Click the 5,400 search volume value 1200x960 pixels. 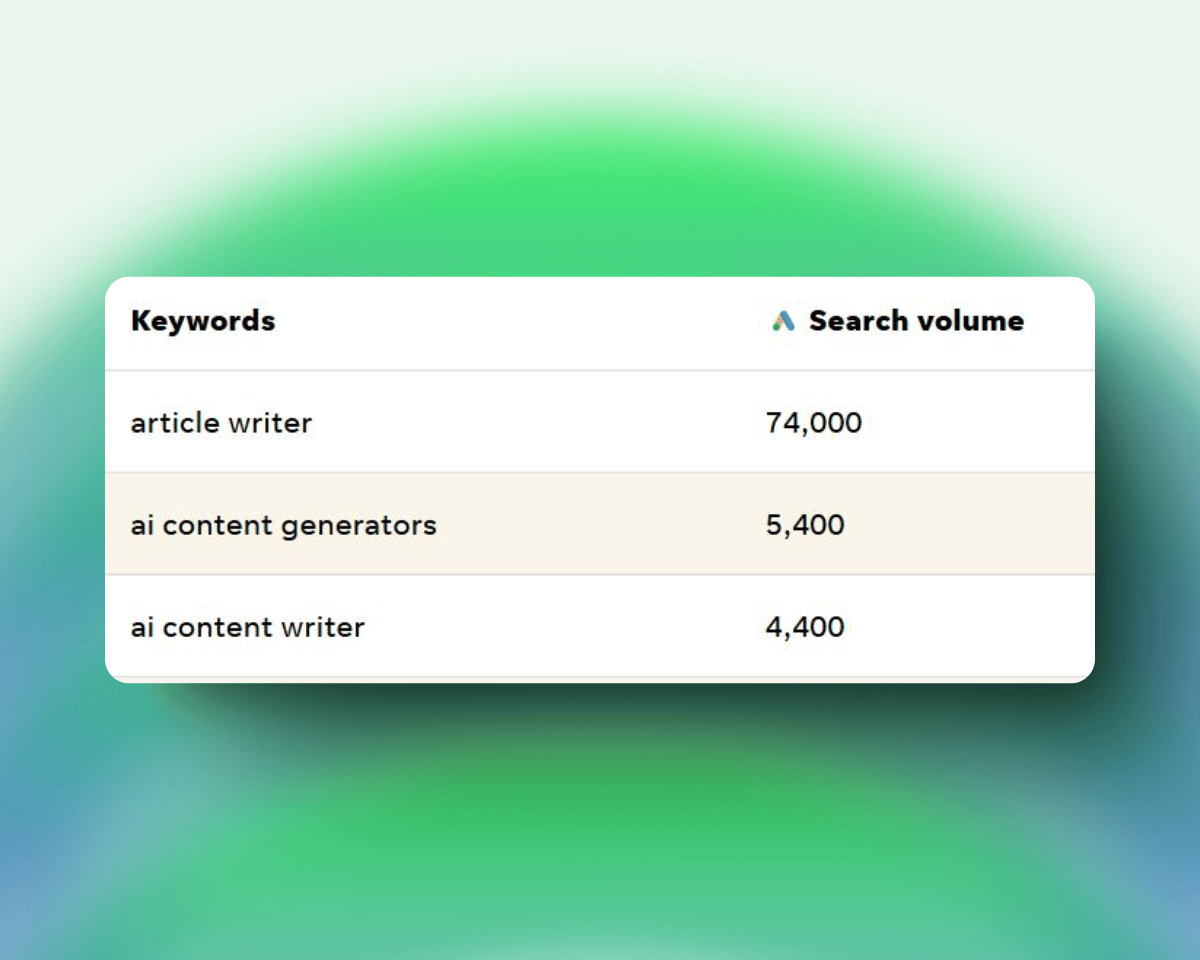[x=805, y=525]
